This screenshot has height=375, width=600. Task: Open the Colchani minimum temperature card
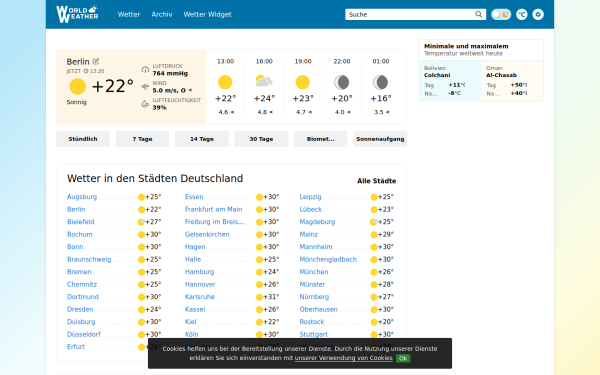click(x=450, y=81)
